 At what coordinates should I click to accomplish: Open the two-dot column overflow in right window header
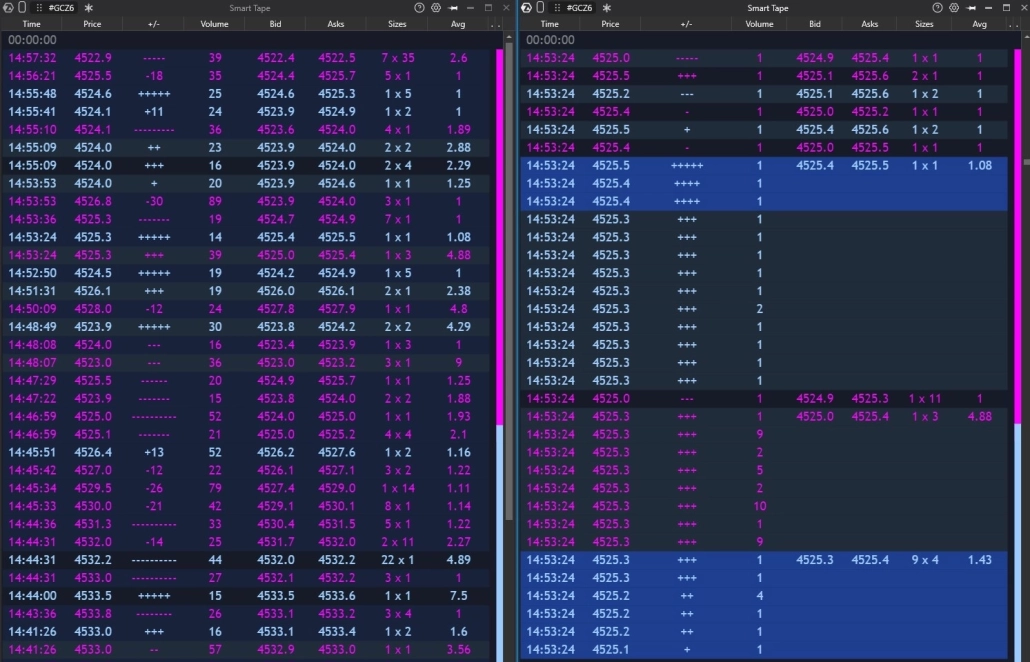(x=1013, y=24)
